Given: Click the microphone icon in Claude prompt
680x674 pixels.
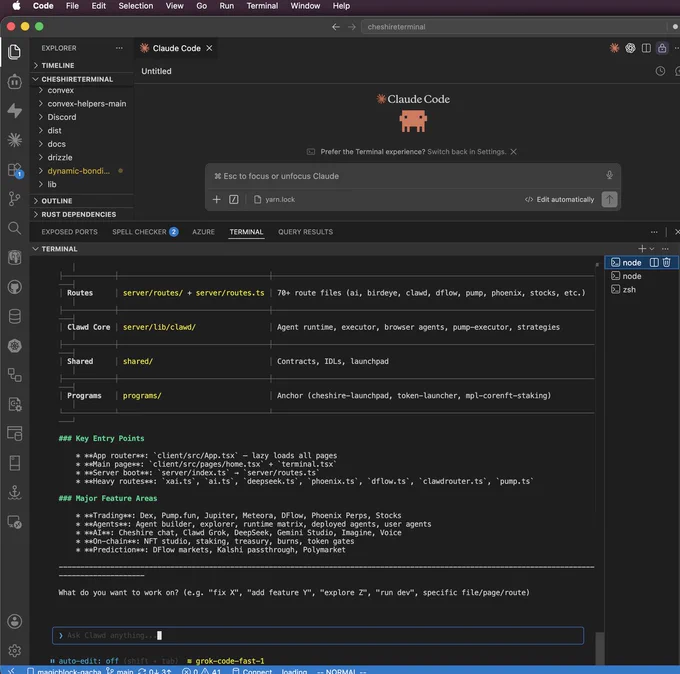Looking at the screenshot, I should tap(609, 175).
